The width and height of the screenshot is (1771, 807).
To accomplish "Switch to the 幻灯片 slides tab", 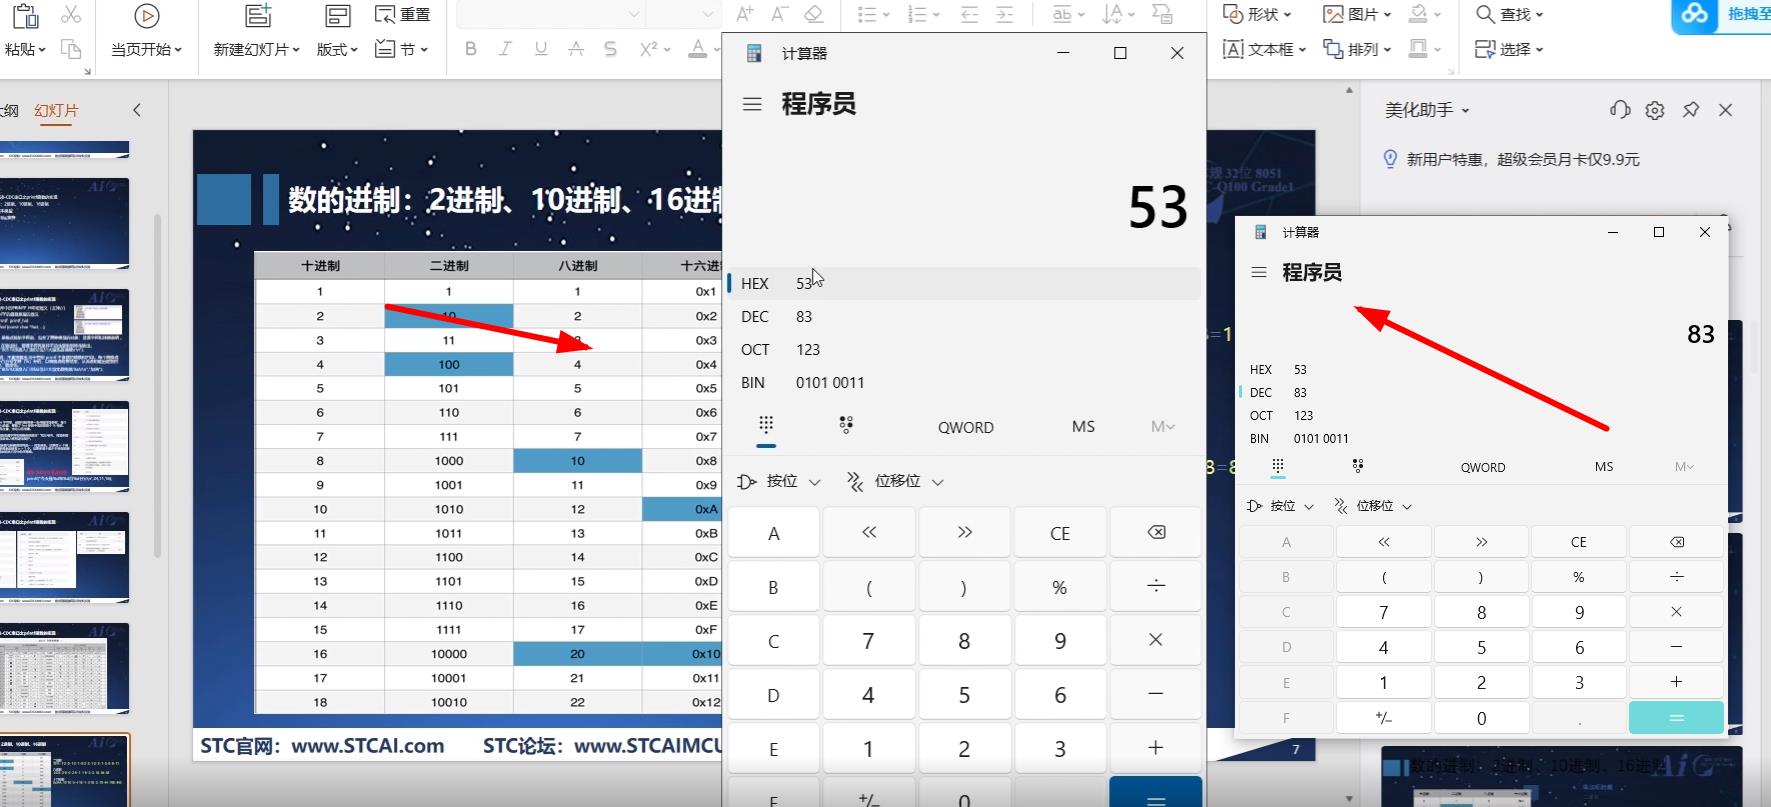I will (x=56, y=110).
